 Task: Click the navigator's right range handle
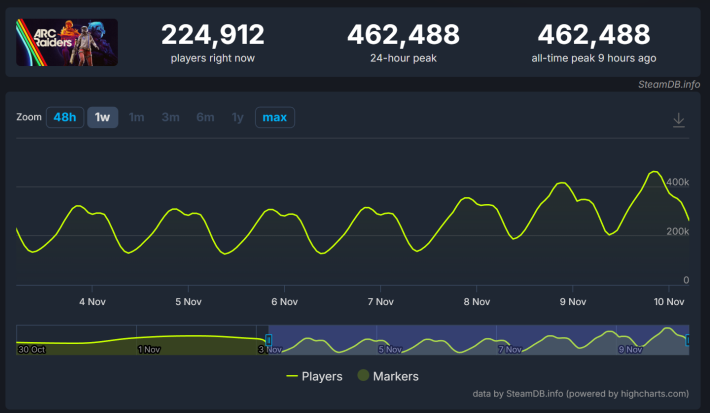(x=688, y=340)
